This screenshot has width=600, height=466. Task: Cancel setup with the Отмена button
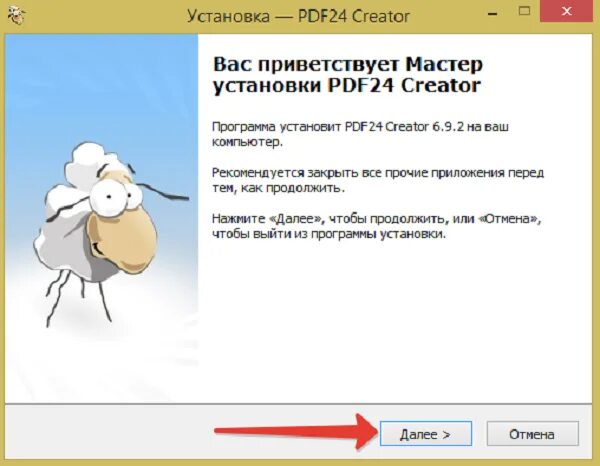point(532,433)
